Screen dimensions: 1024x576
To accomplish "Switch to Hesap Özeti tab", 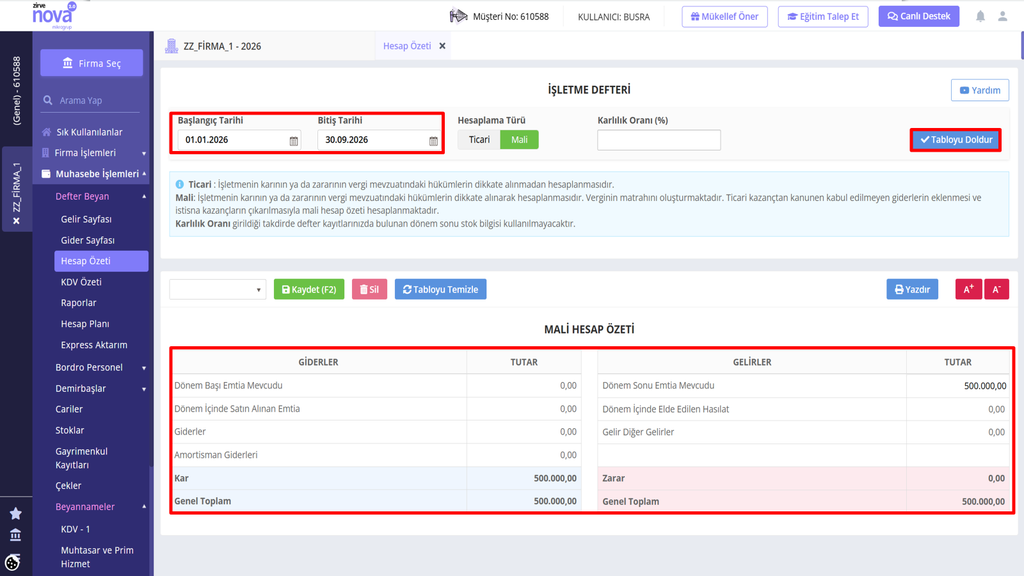I will [x=407, y=46].
